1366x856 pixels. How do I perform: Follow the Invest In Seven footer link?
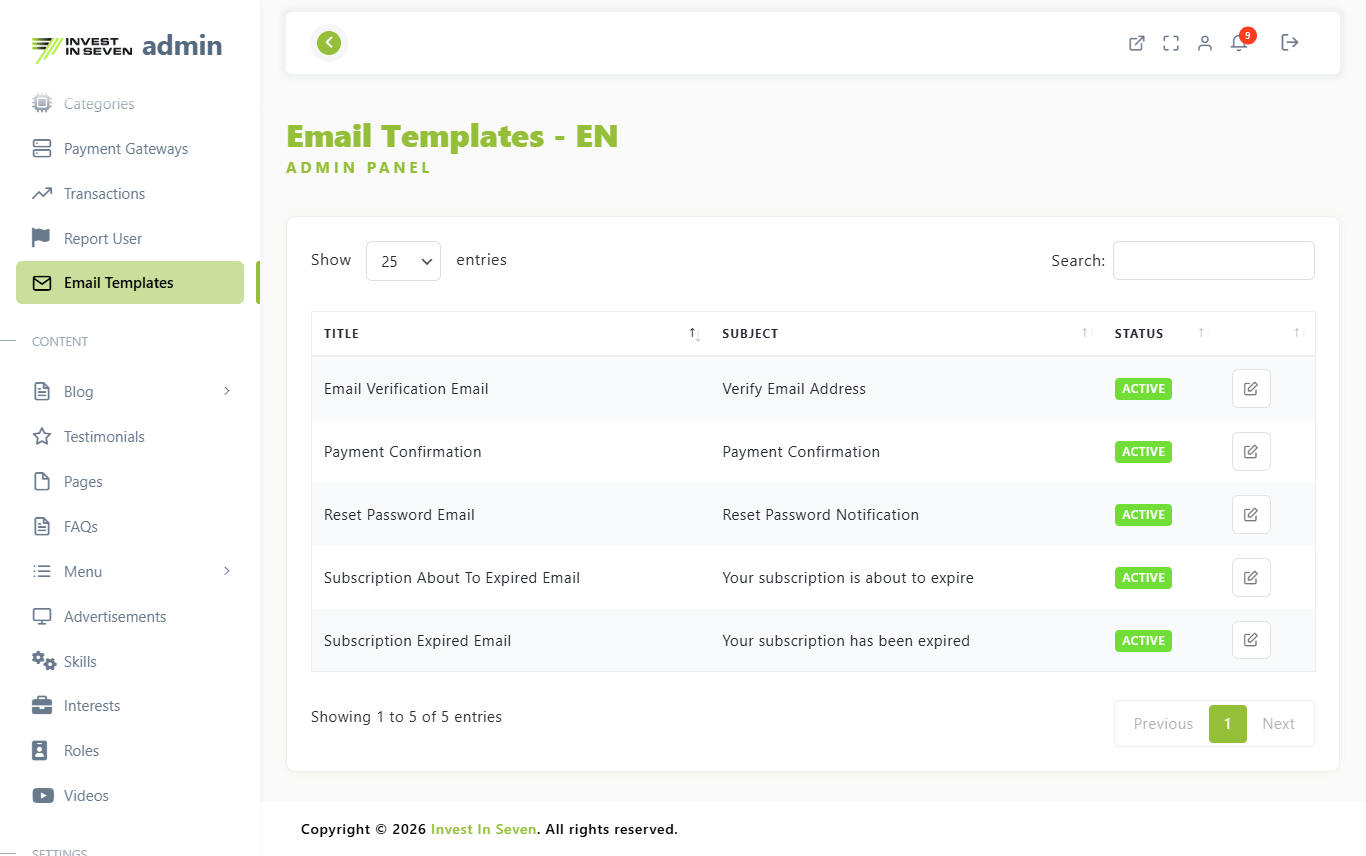point(483,829)
